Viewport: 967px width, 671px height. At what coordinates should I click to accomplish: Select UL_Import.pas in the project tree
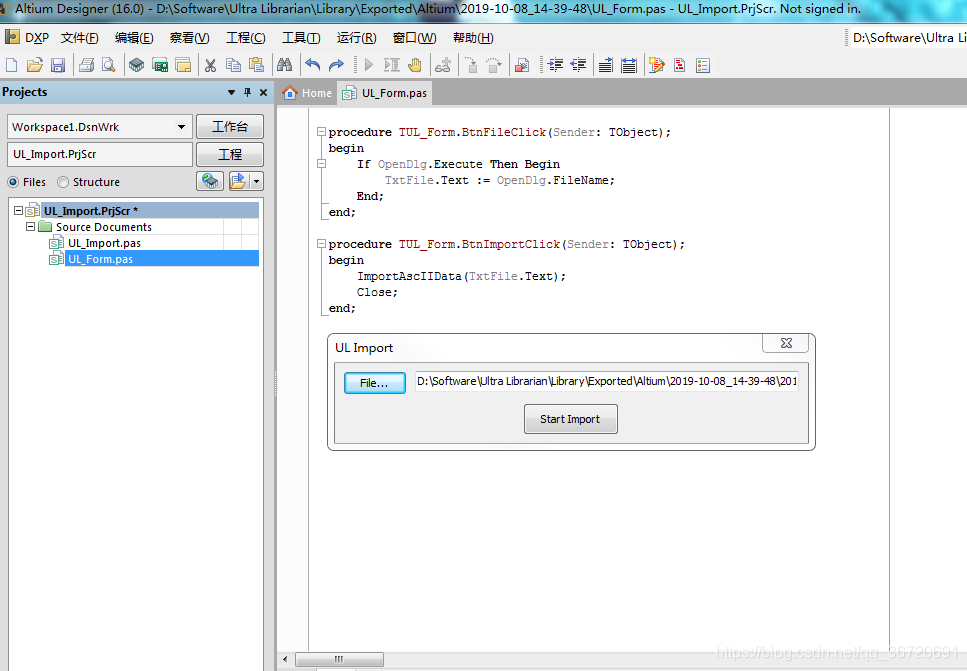pos(104,243)
